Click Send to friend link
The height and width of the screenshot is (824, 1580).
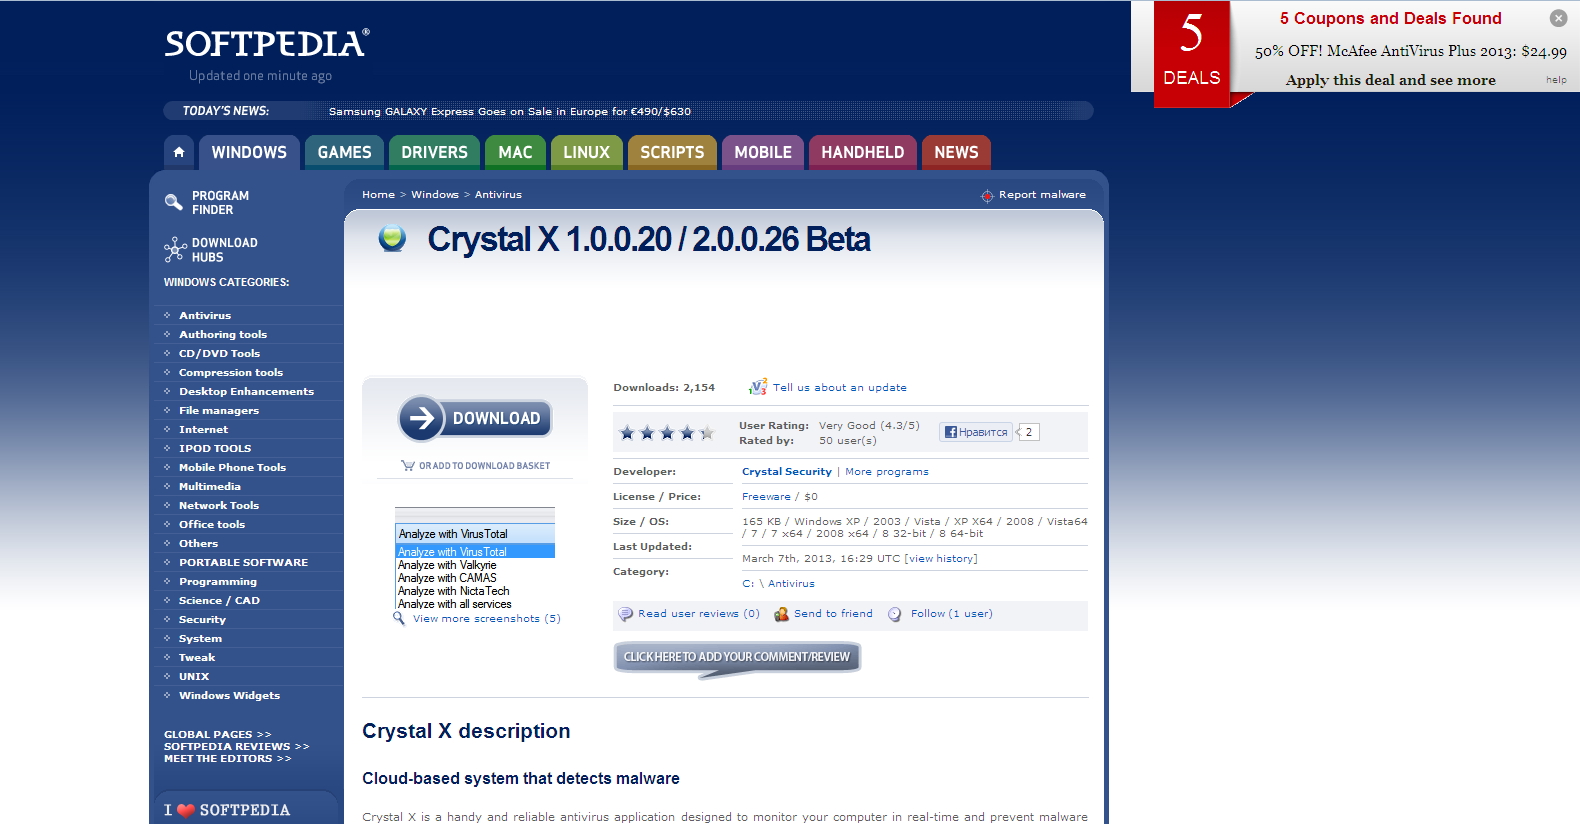(x=833, y=614)
